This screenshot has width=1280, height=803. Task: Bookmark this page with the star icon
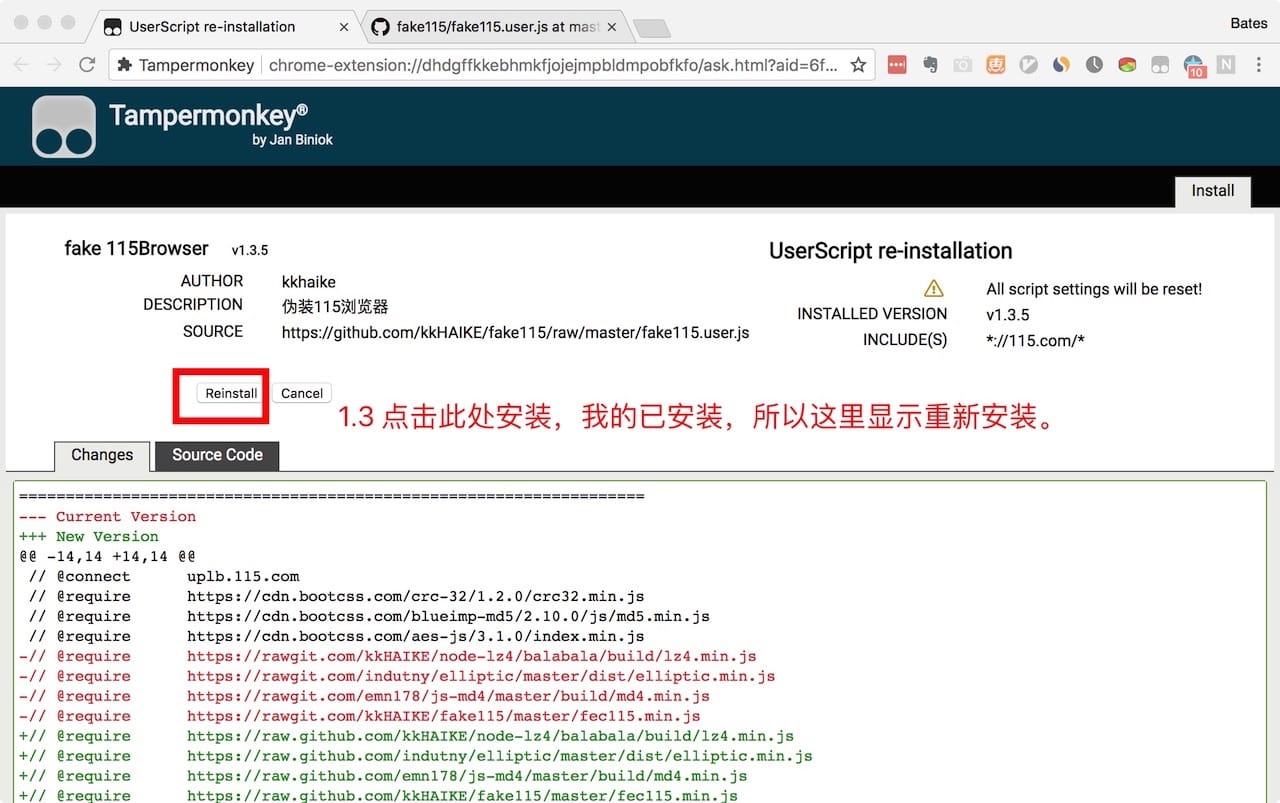pos(858,65)
